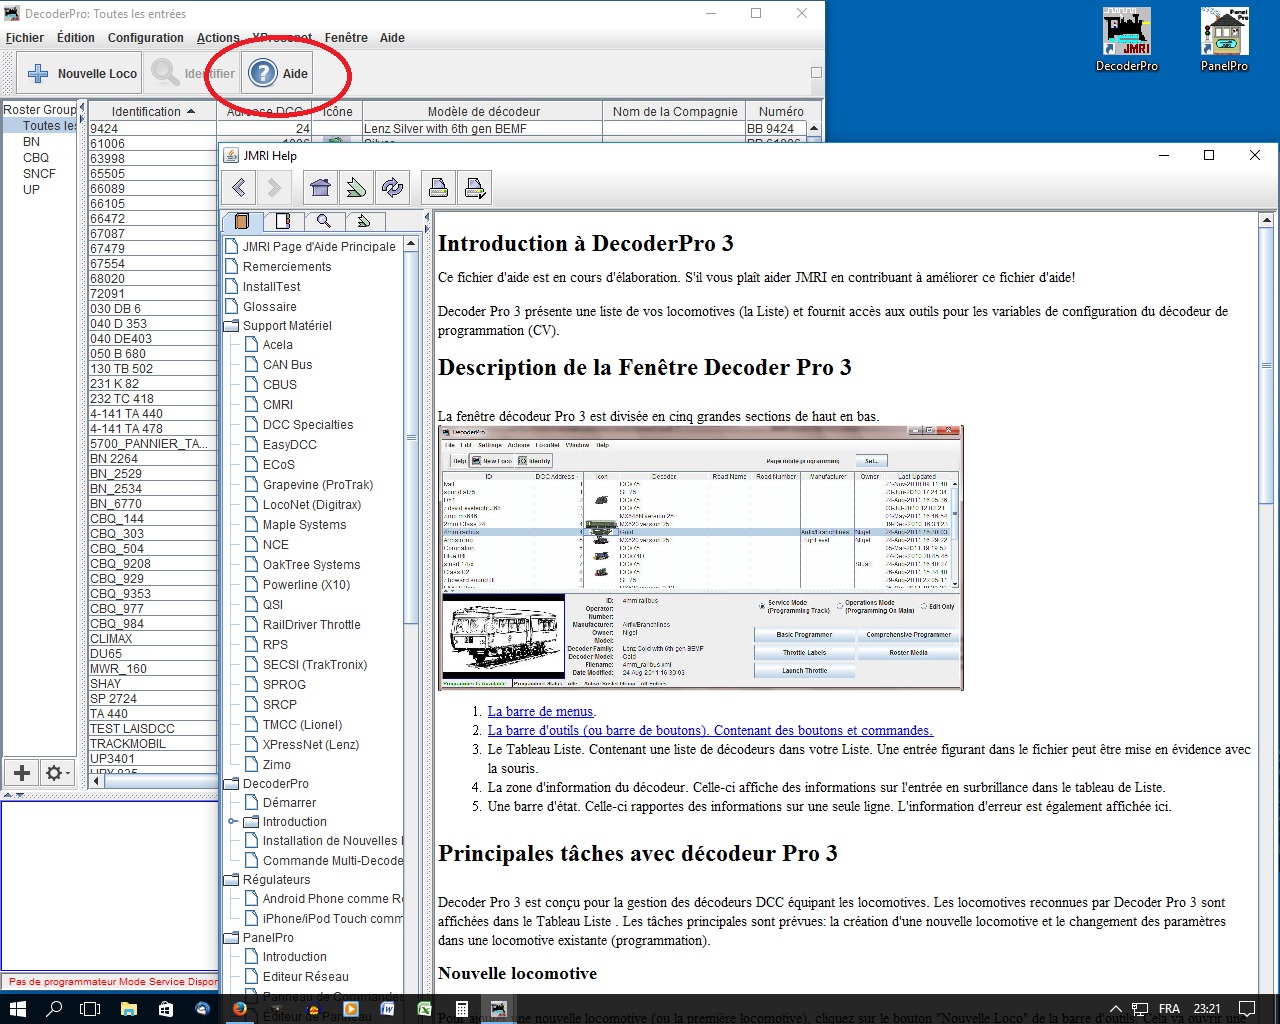1280x1024 pixels.
Task: Add current page to favorites toolbar icon
Action: pyautogui.click(x=356, y=187)
